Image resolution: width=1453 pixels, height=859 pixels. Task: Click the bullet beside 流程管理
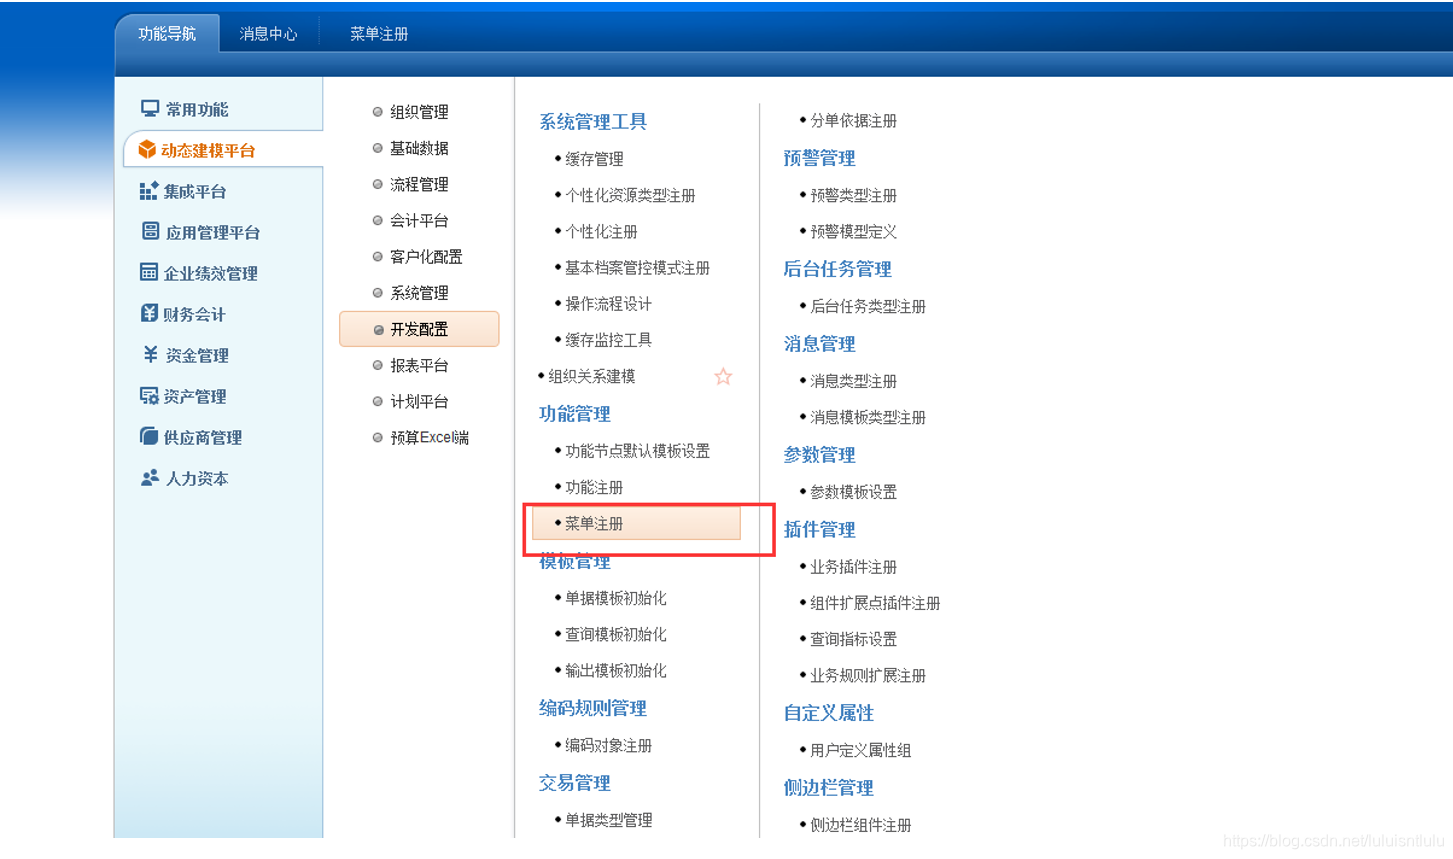click(x=377, y=184)
